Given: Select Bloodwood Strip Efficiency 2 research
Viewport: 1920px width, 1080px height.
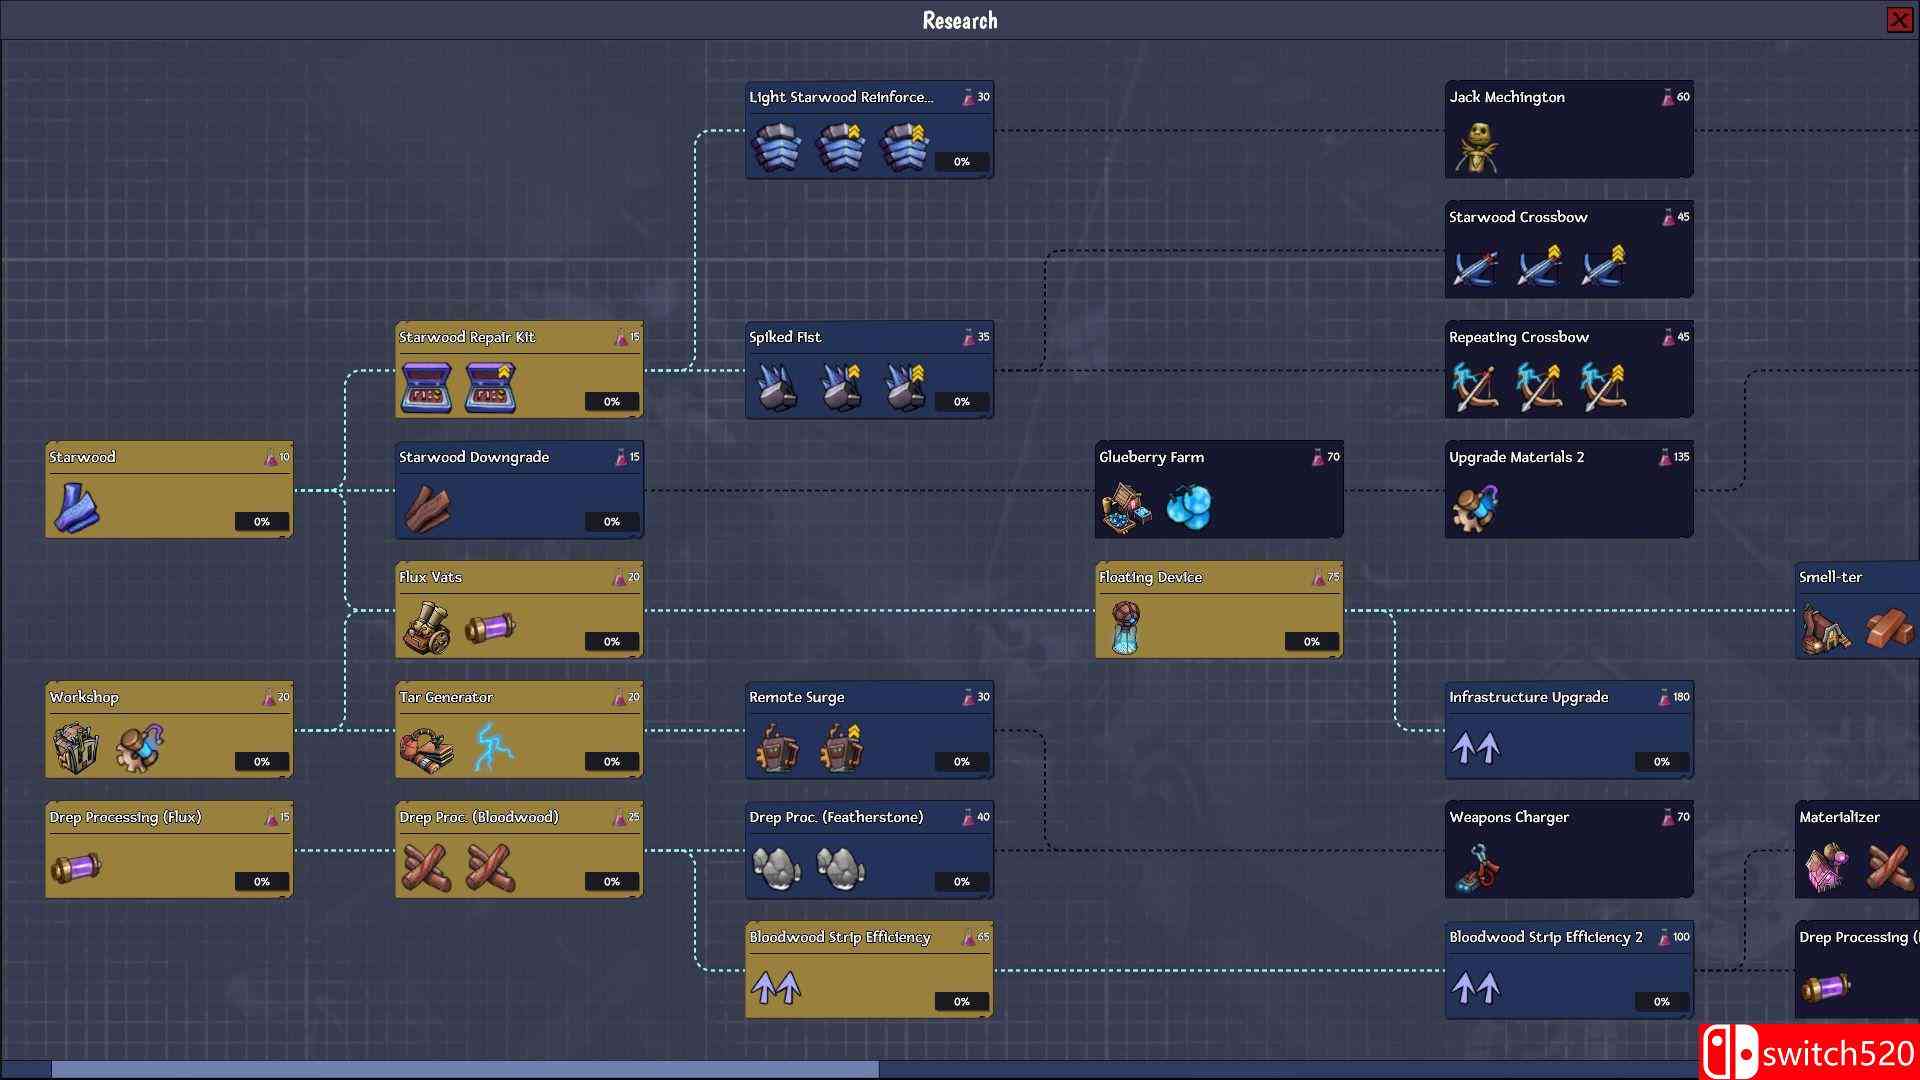Looking at the screenshot, I should [1568, 970].
